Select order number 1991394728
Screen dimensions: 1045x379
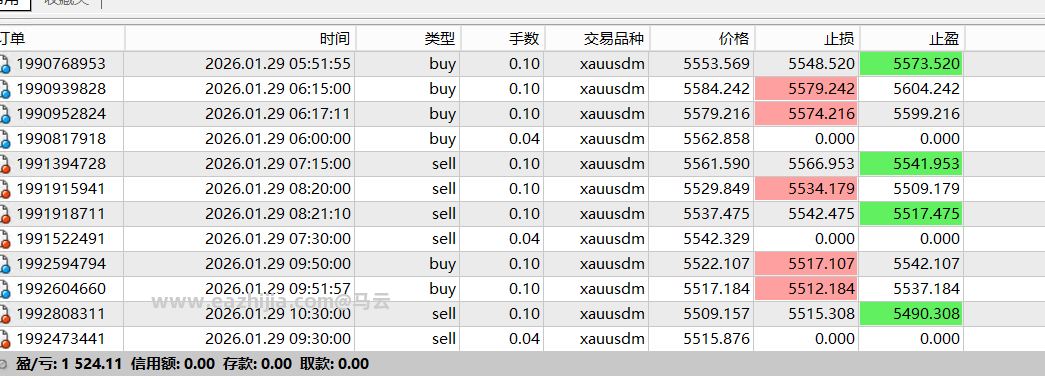pyautogui.click(x=61, y=164)
